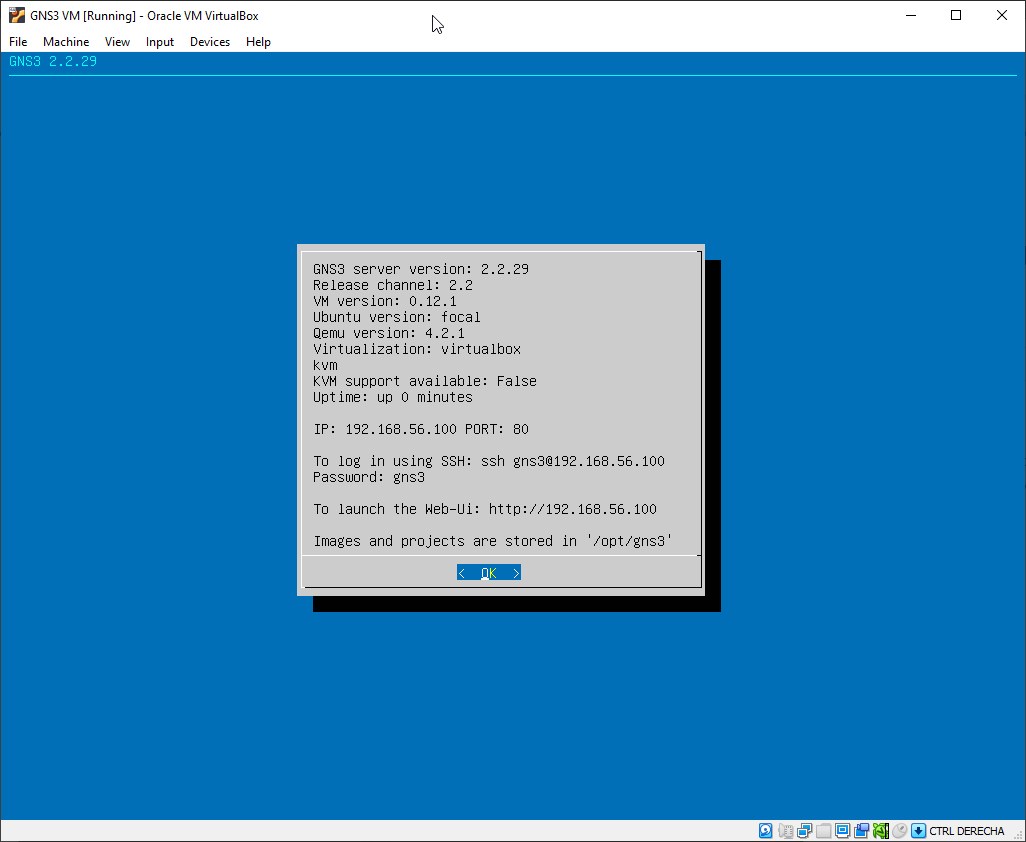Screen dimensions: 1026x842
Task: Click the keyboard capture arrow icon
Action: 919,831
